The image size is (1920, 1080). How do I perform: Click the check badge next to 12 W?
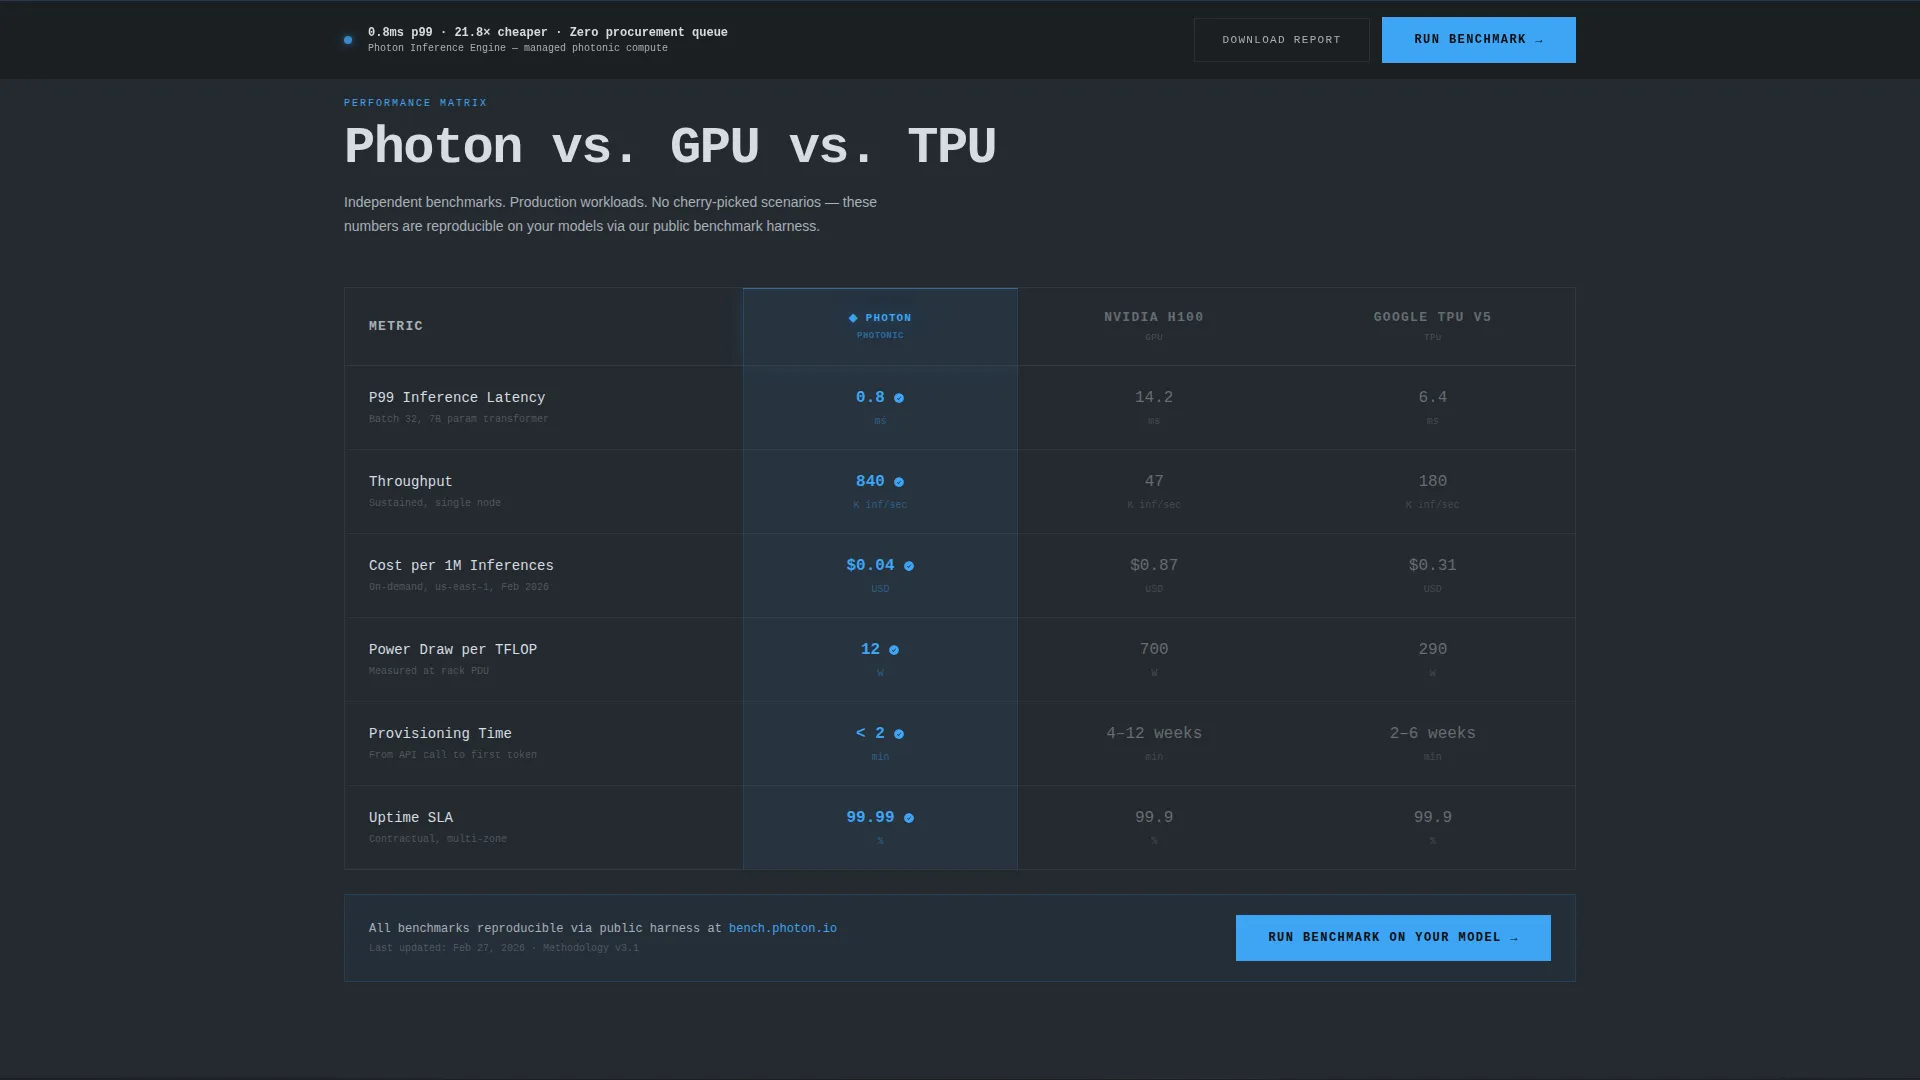[894, 650]
